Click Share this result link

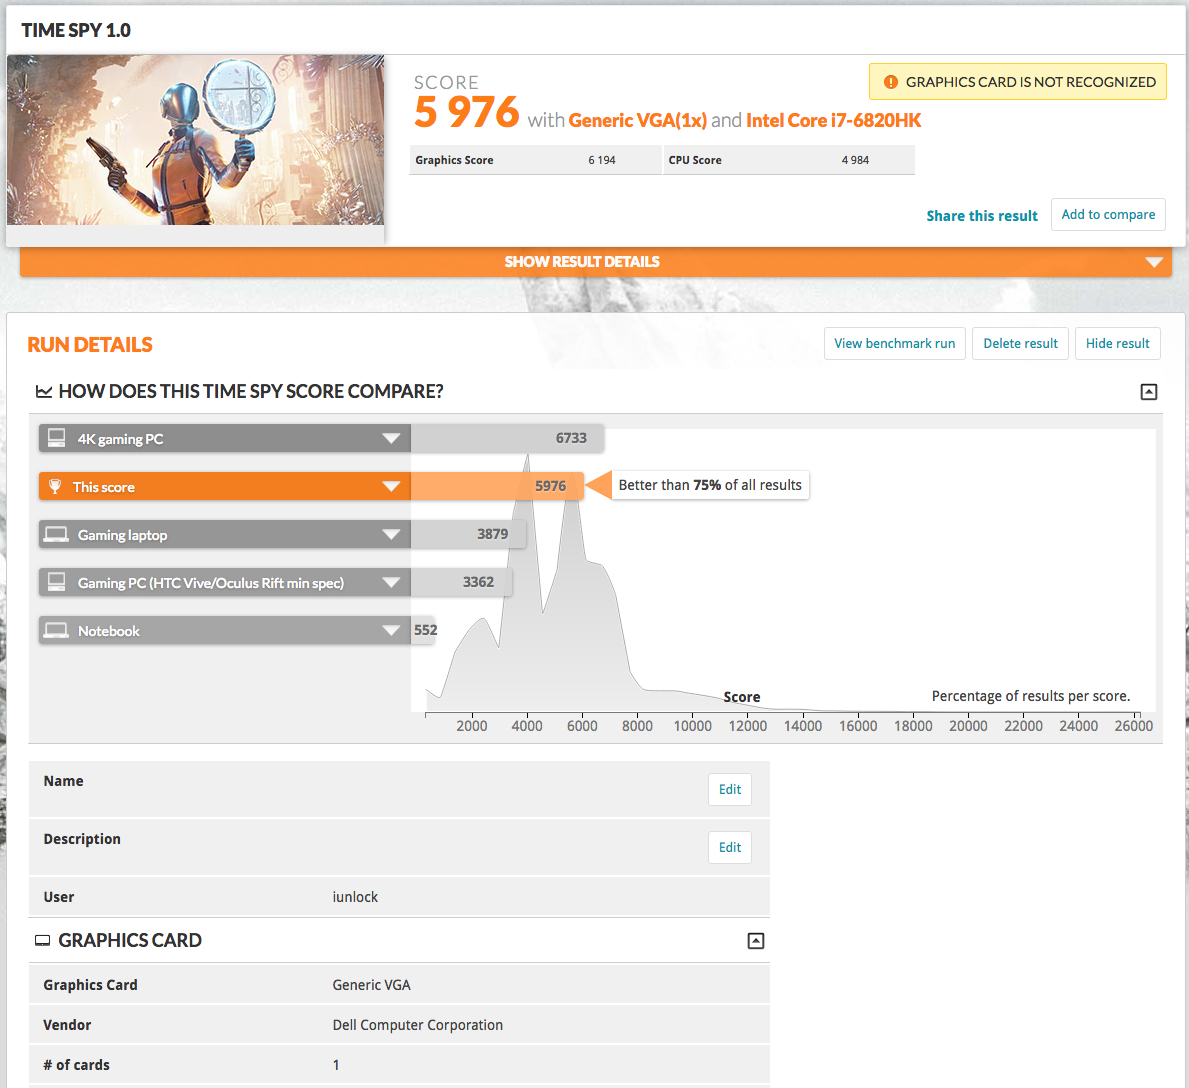click(982, 216)
